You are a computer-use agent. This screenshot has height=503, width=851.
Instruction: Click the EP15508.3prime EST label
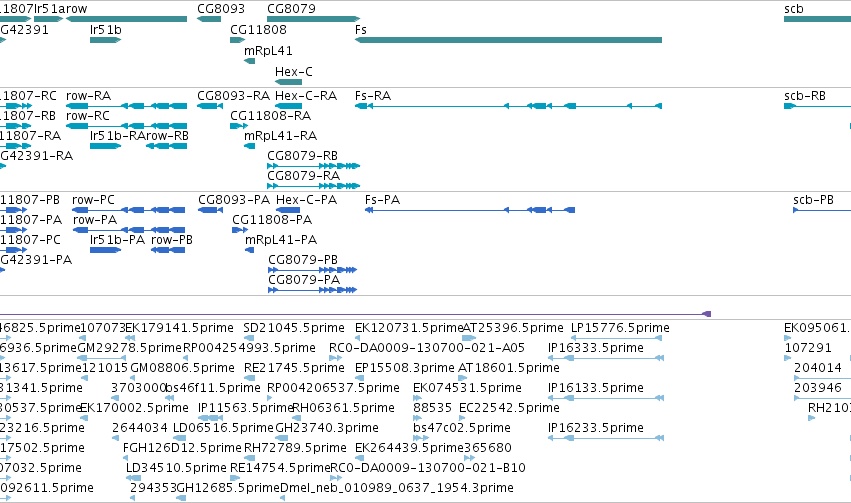click(x=405, y=368)
